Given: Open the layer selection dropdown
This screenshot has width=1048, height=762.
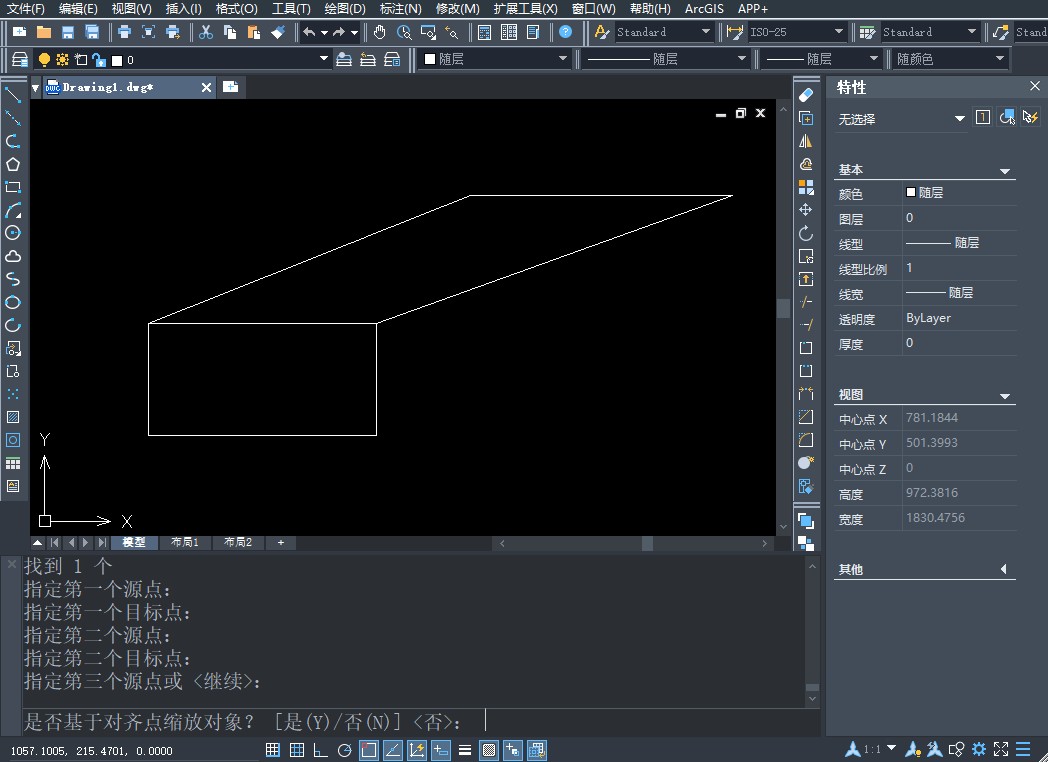Looking at the screenshot, I should [323, 59].
